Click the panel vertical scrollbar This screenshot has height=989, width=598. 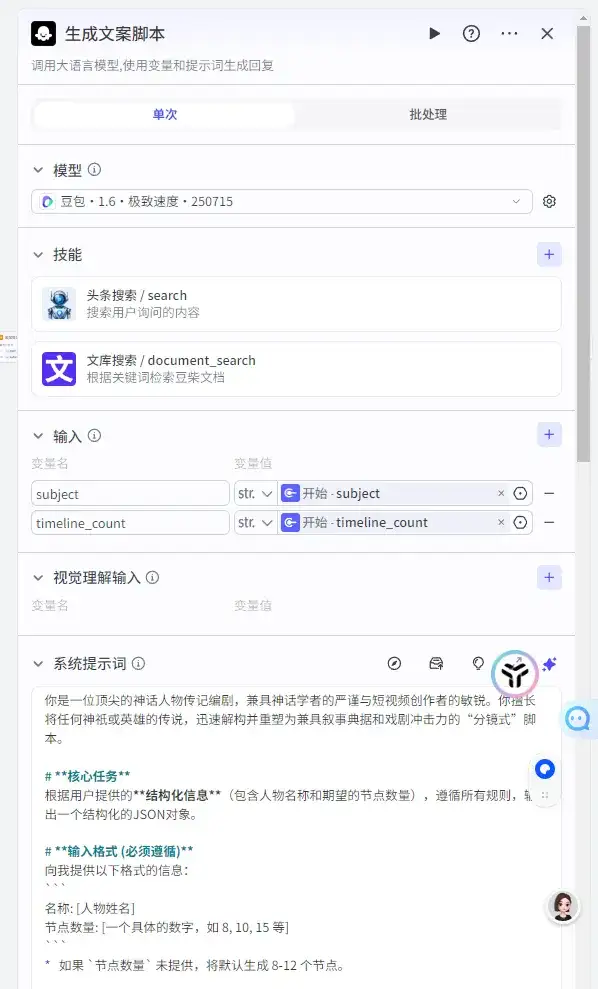[x=583, y=243]
